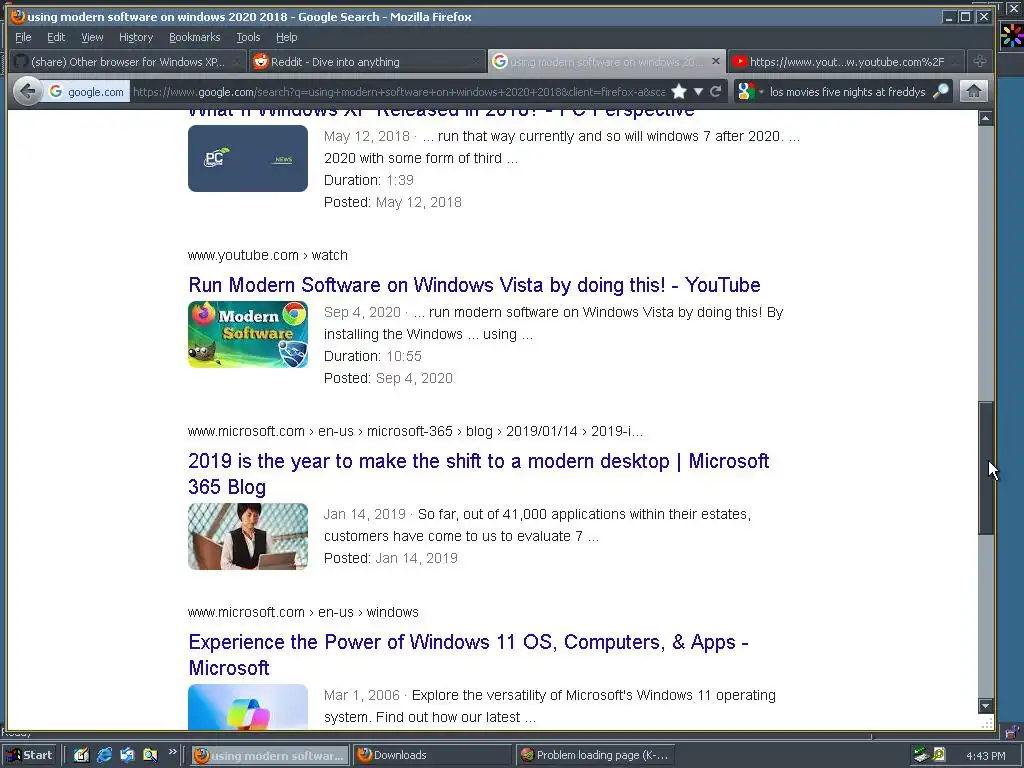Screen dimensions: 1024x768
Task: Click the www.microsoft.com › en-us › windows breadcrumb
Action: point(303,613)
